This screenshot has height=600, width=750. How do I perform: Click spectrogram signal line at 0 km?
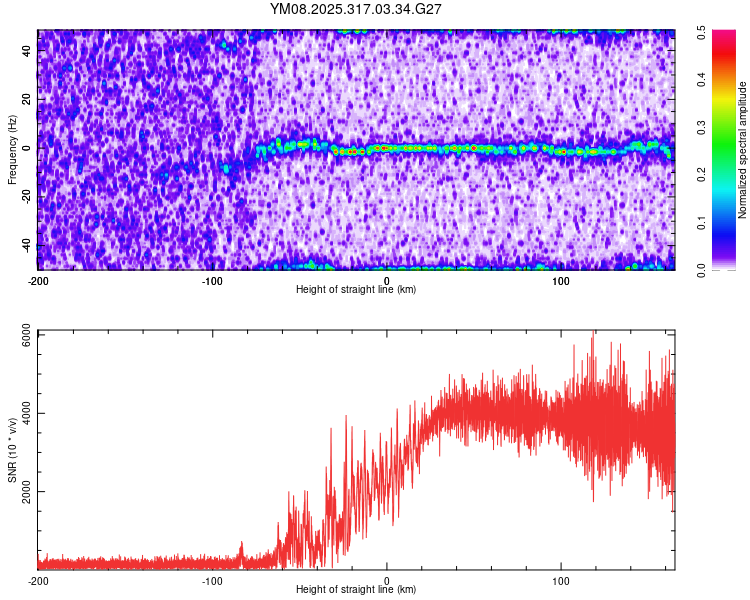[387, 147]
